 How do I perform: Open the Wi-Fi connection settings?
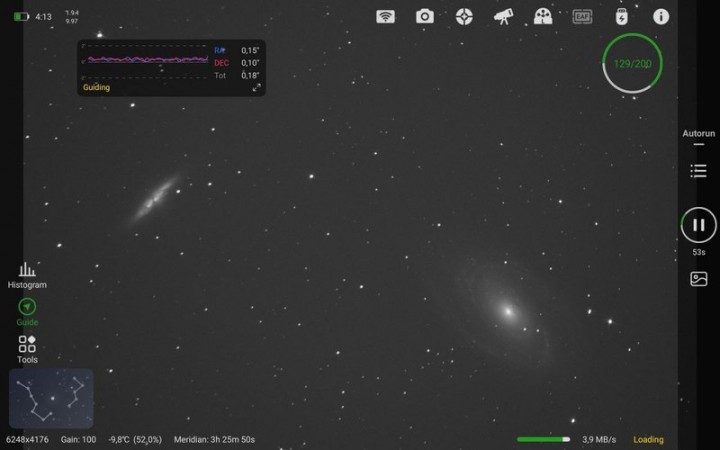(x=385, y=16)
